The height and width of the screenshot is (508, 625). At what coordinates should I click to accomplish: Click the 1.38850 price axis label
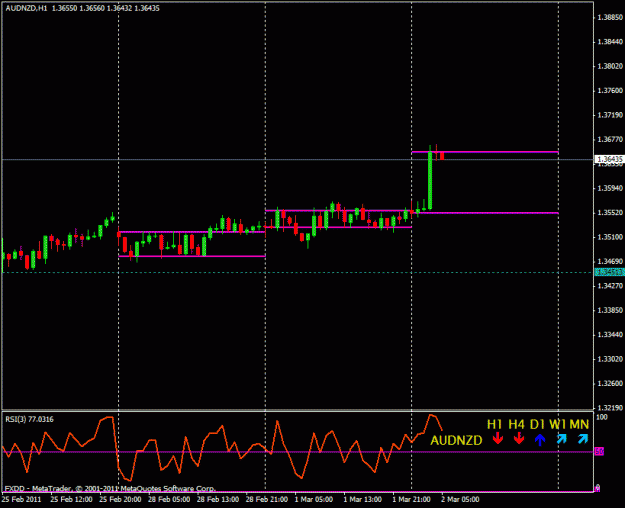[x=610, y=17]
